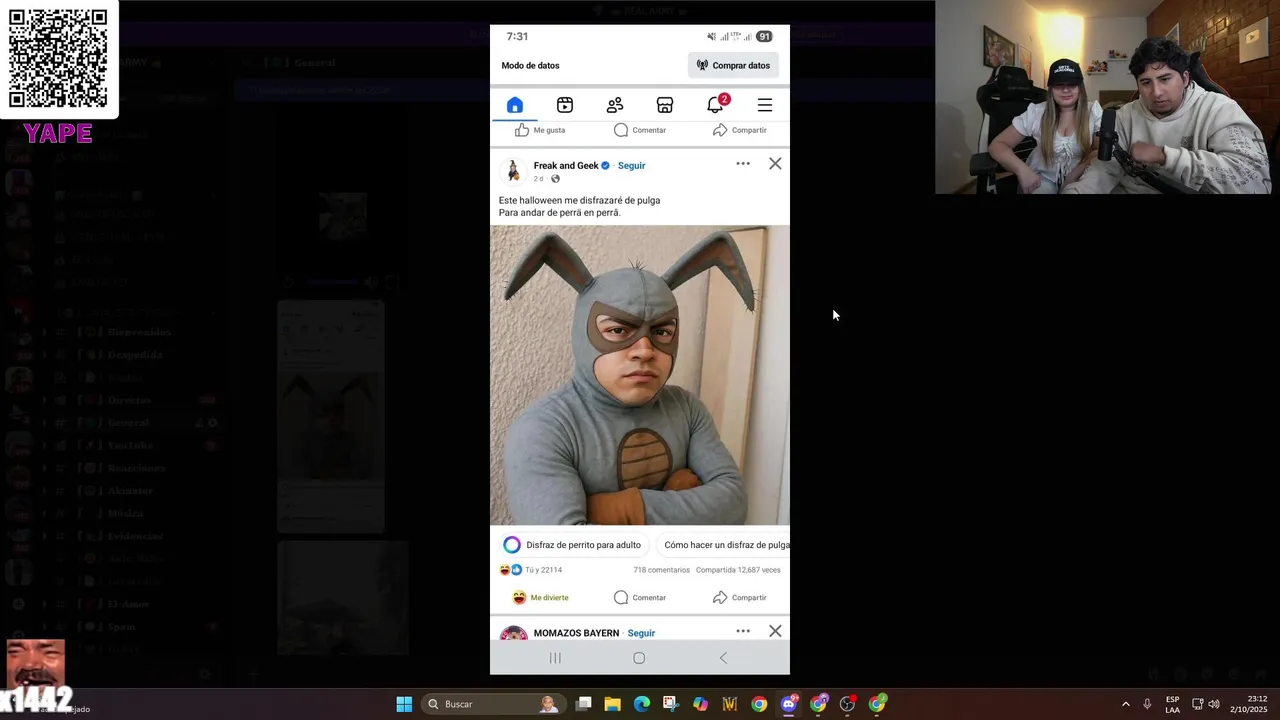Follow MOMAZOS BAYERN via Seguir
Image resolution: width=1280 pixels, height=720 pixels.
point(641,633)
